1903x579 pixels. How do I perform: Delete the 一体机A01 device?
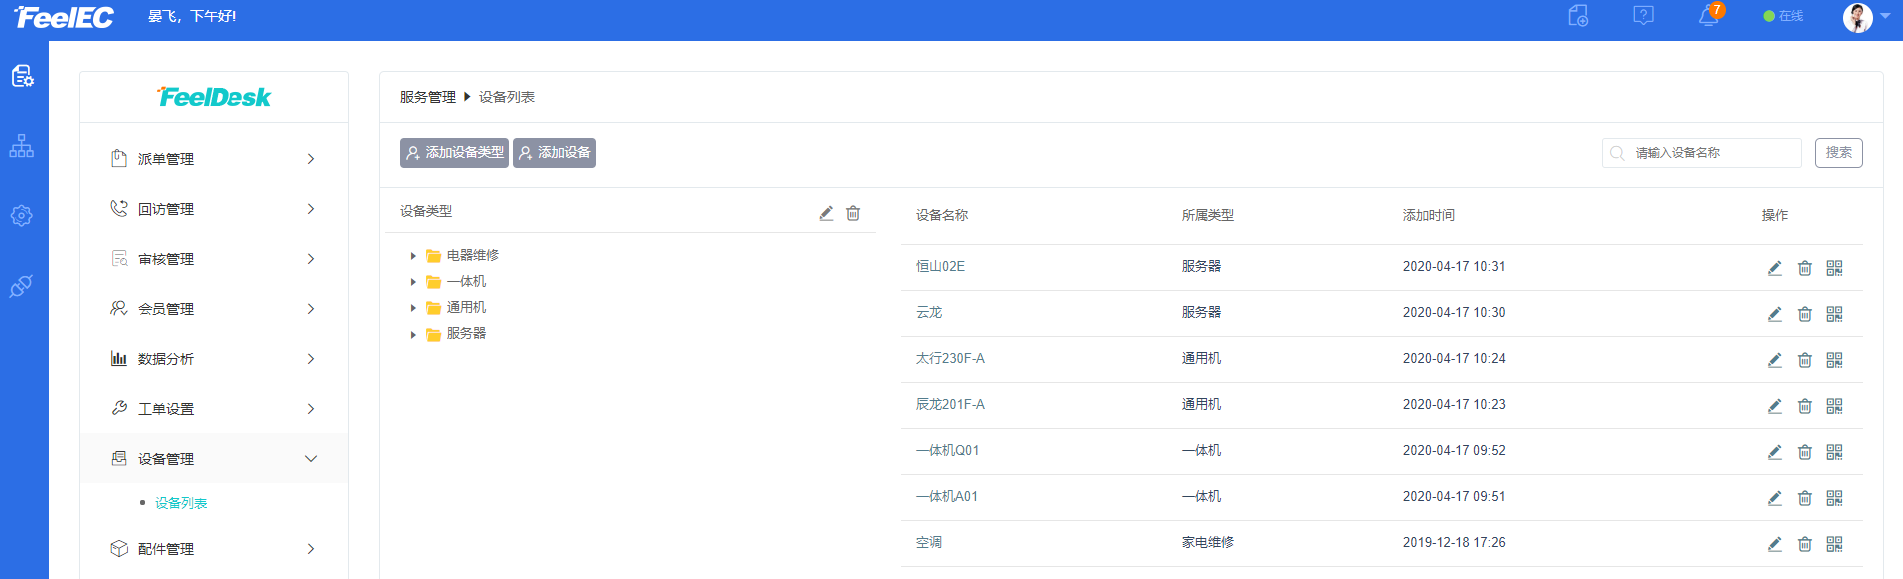coord(1805,498)
